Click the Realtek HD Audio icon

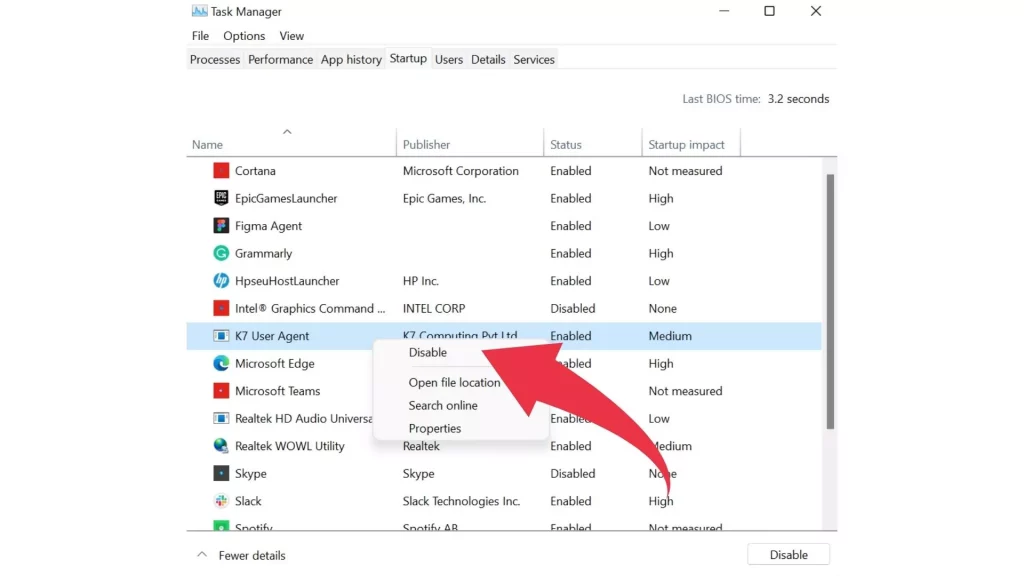click(221, 418)
